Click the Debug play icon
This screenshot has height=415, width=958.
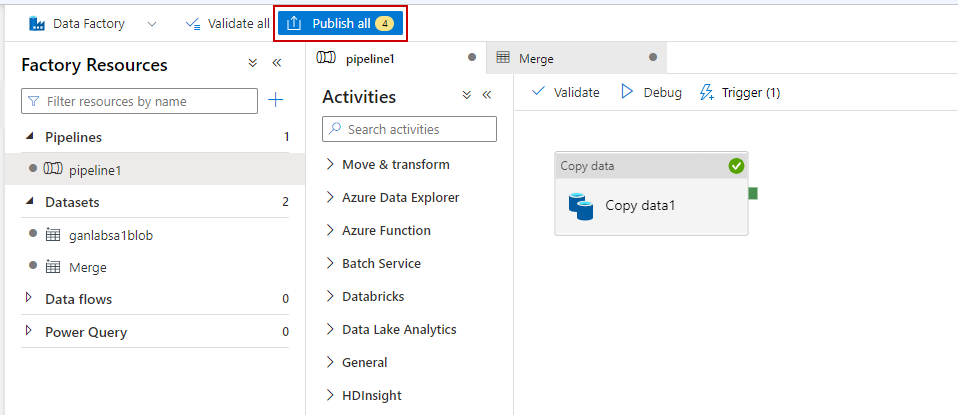pos(628,92)
